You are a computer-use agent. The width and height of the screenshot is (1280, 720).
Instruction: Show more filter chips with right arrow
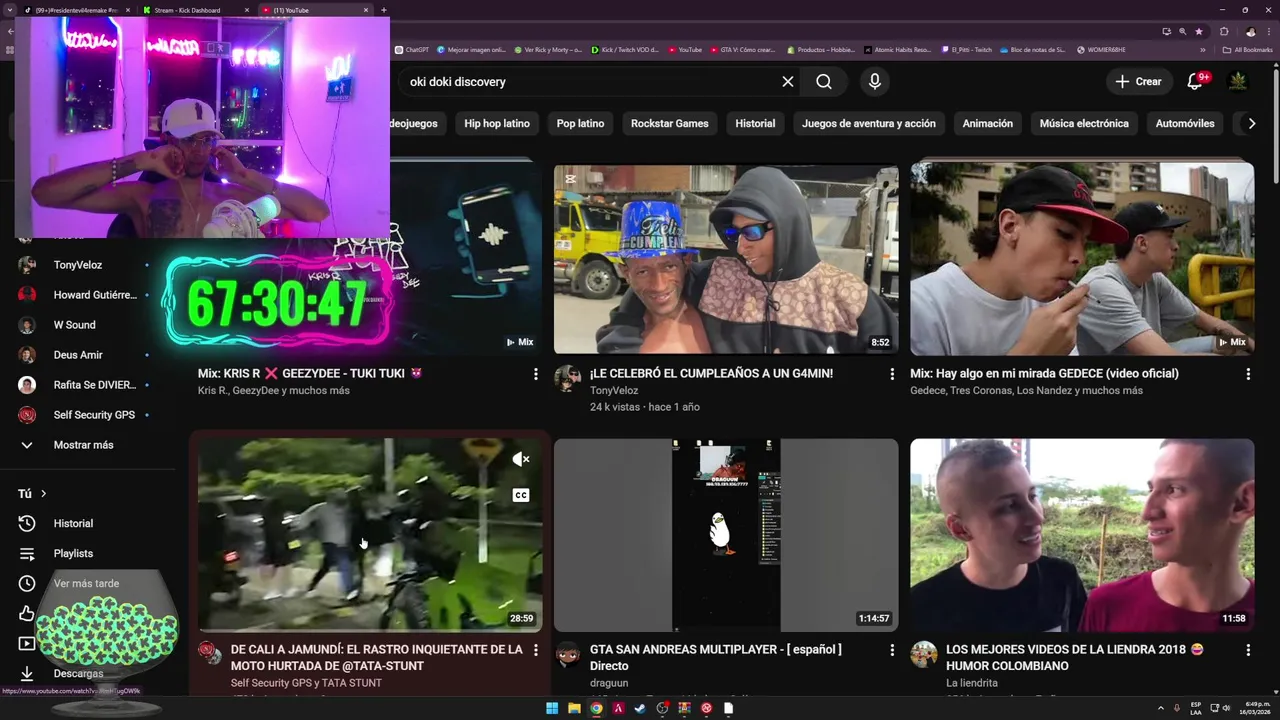pyautogui.click(x=1250, y=124)
